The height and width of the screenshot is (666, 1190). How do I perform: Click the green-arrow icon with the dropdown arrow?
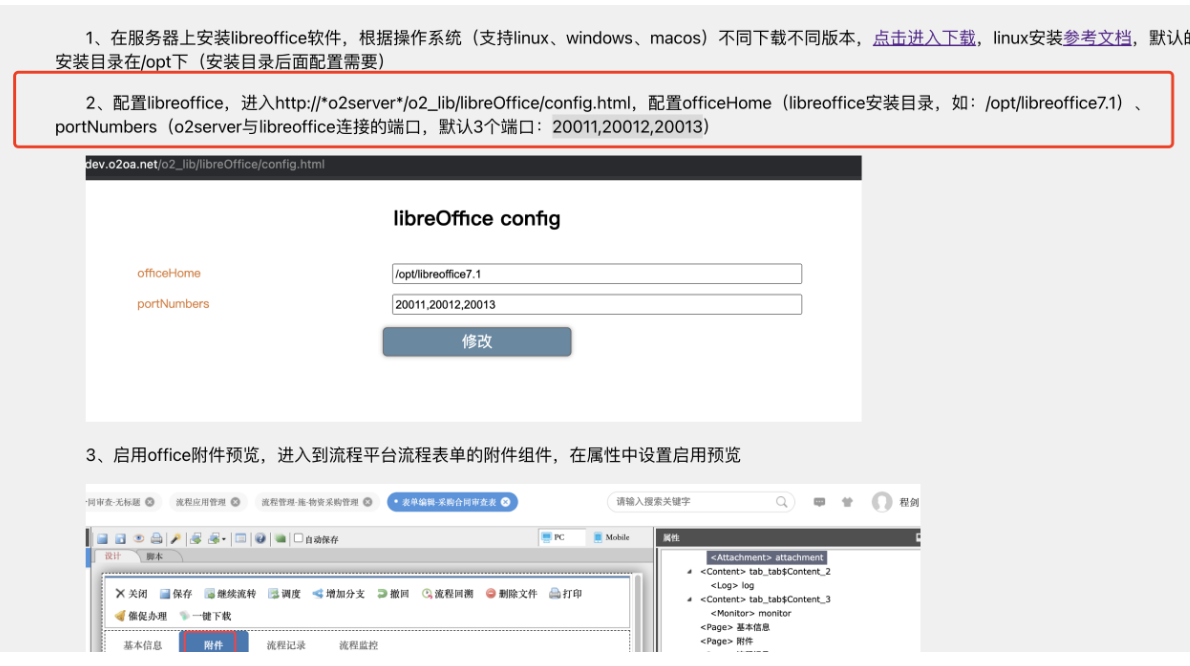pos(214,539)
